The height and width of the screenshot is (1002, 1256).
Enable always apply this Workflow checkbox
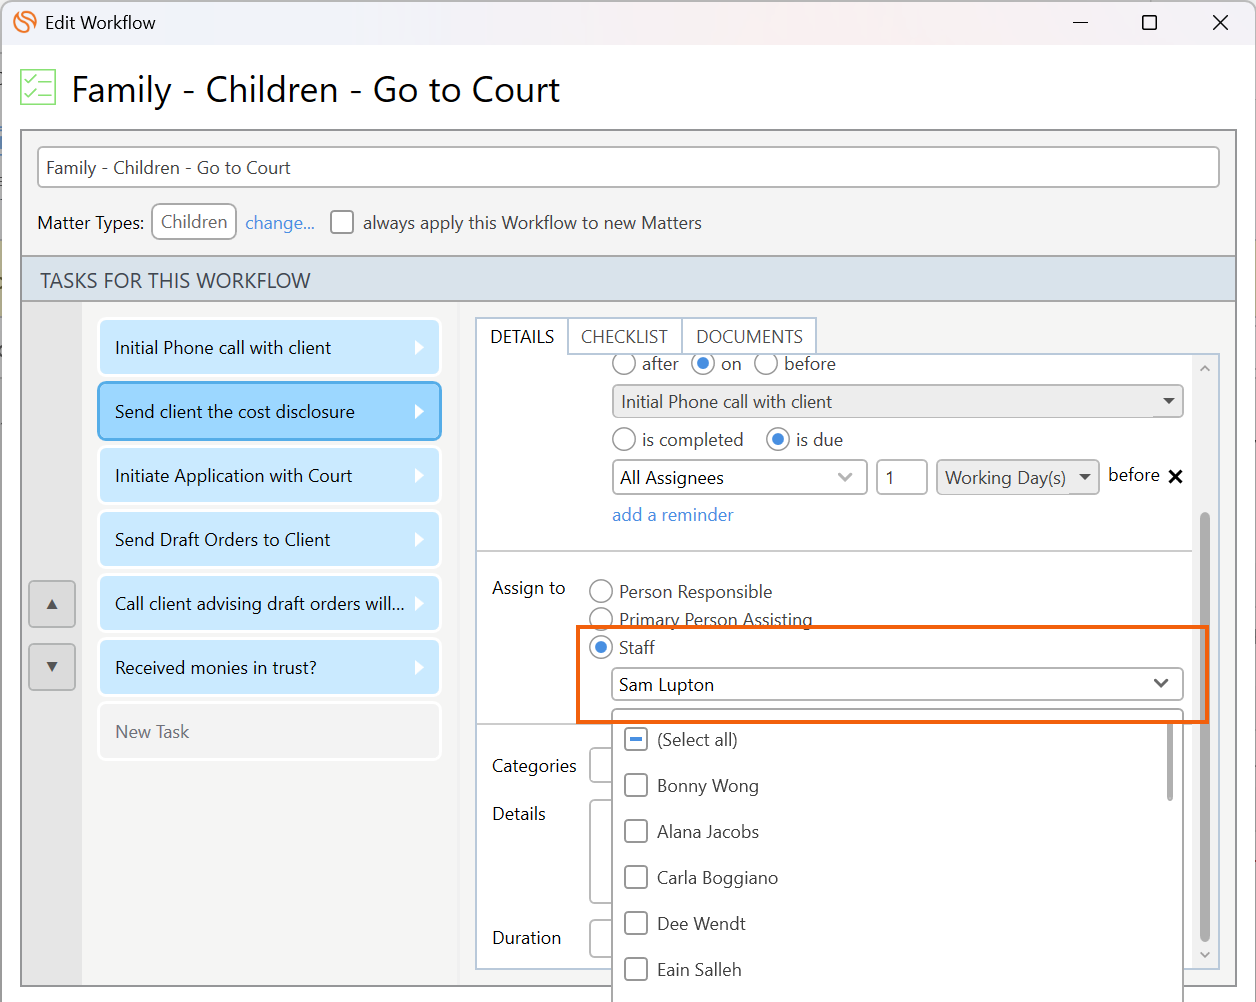pyautogui.click(x=342, y=222)
